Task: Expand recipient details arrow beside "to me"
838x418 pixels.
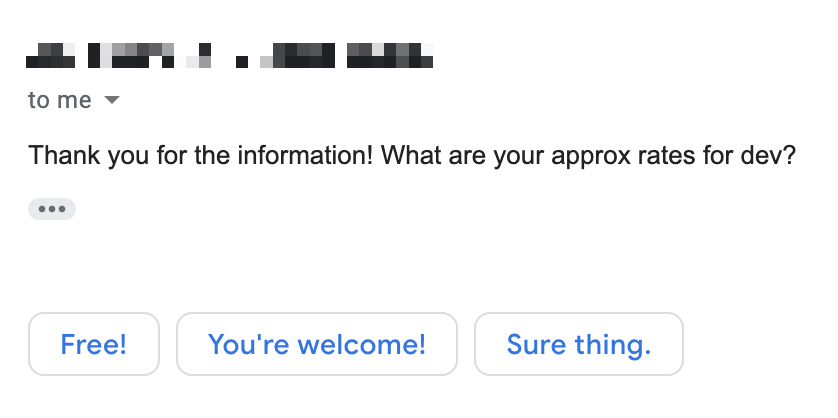Action: (112, 100)
